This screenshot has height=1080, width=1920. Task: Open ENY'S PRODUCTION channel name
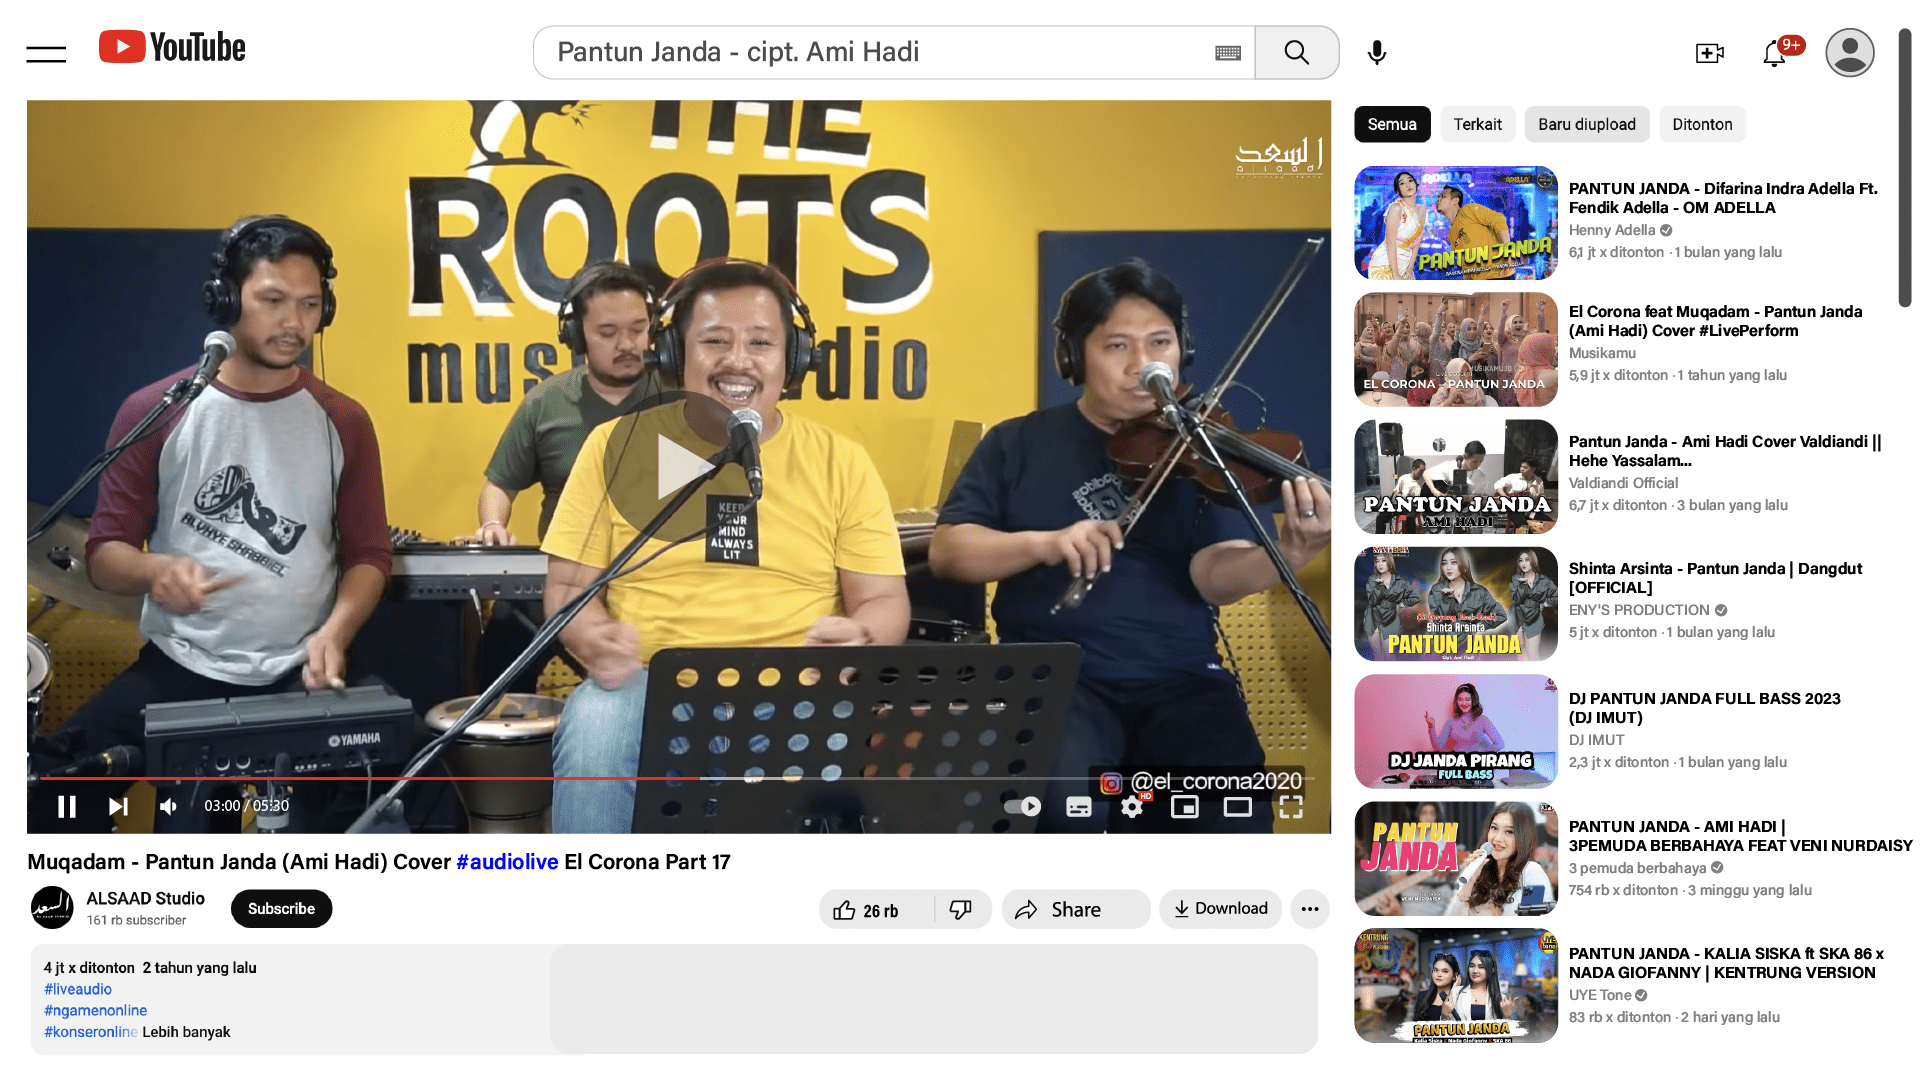point(1639,610)
